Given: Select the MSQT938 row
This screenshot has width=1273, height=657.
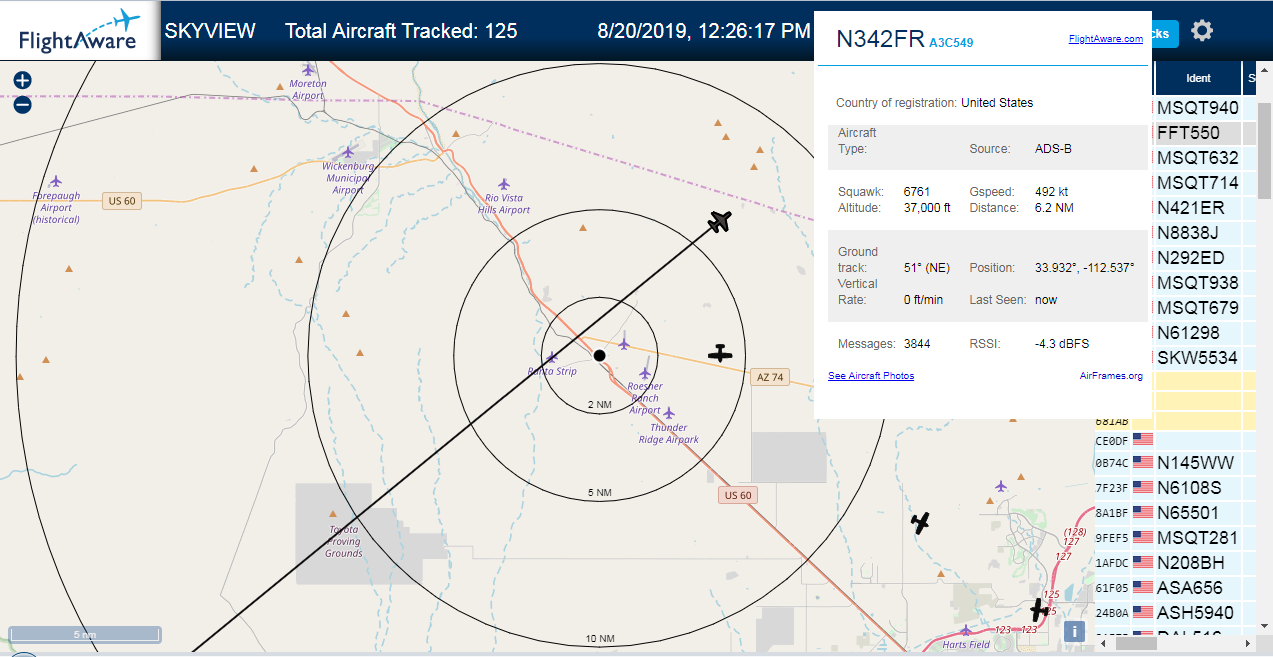Looking at the screenshot, I should pos(1198,283).
